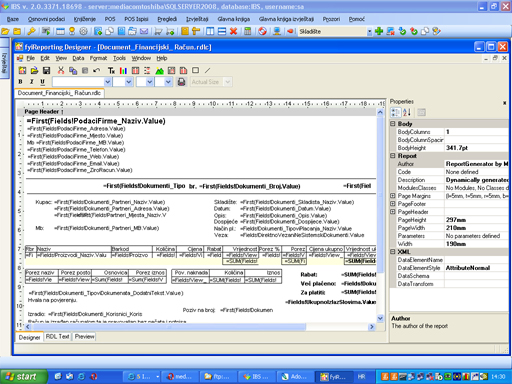Select the Line insert tool
The image size is (512, 384).
pyautogui.click(x=207, y=70)
